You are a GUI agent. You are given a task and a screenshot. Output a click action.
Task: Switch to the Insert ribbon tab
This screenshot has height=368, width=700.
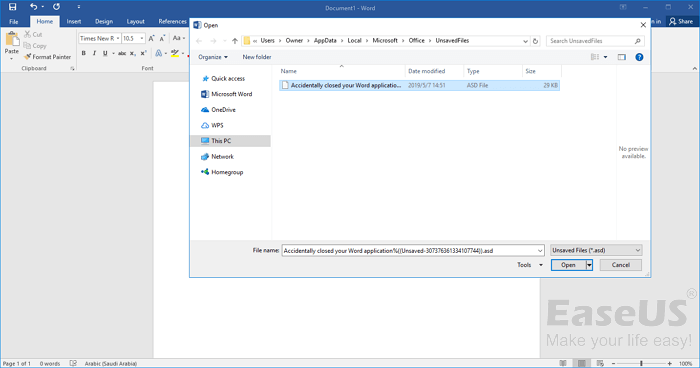coord(74,21)
